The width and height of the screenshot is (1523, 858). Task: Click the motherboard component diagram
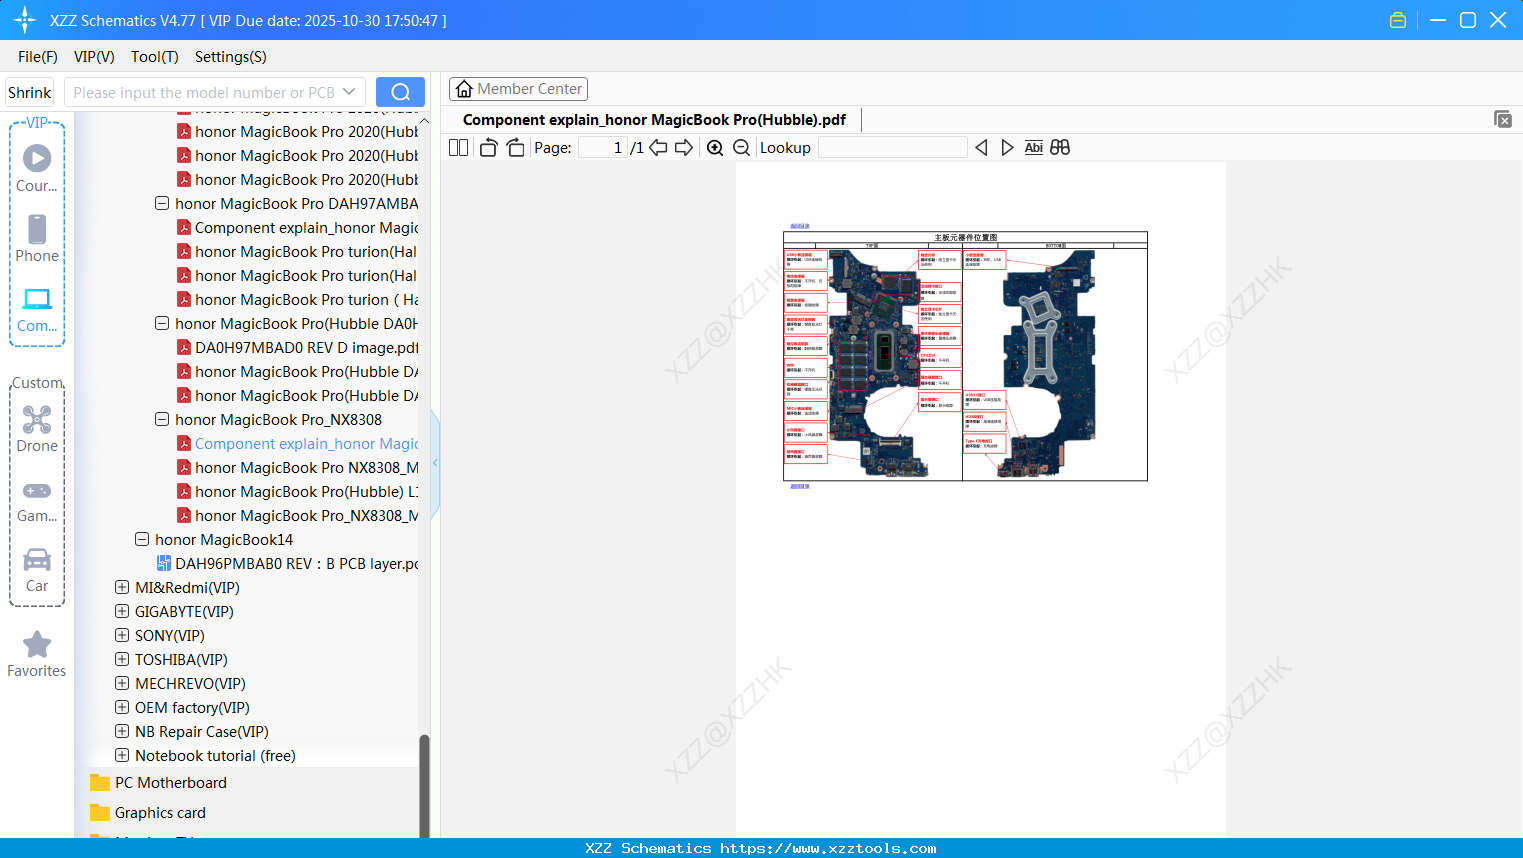965,356
